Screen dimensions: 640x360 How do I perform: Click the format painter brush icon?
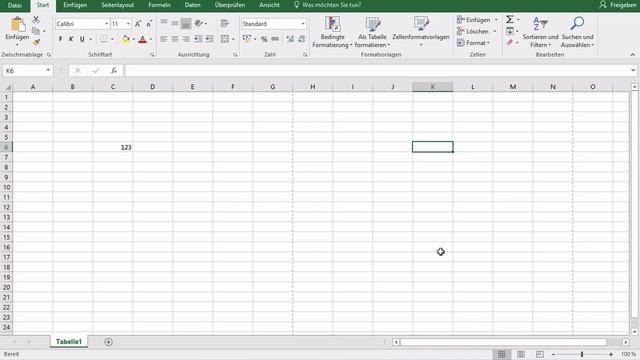tap(36, 42)
